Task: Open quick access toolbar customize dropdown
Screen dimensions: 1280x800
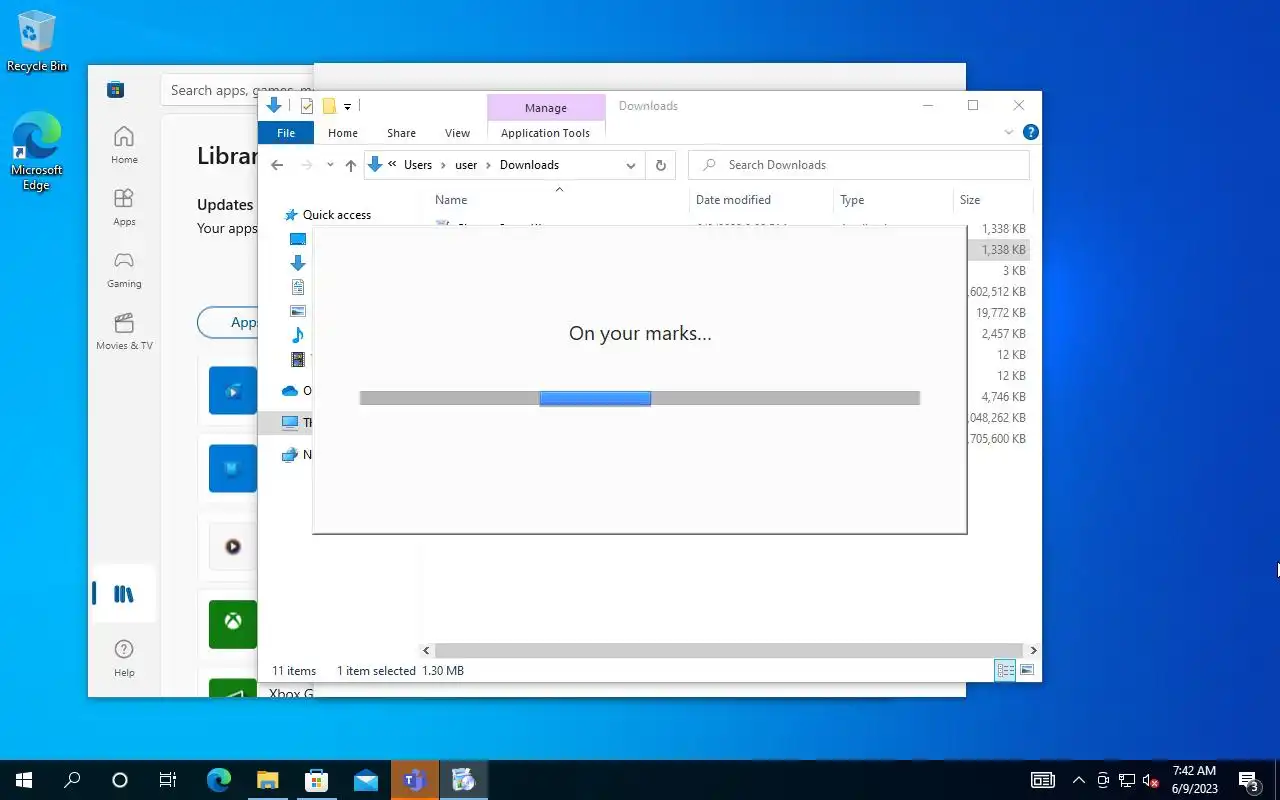Action: (x=348, y=106)
